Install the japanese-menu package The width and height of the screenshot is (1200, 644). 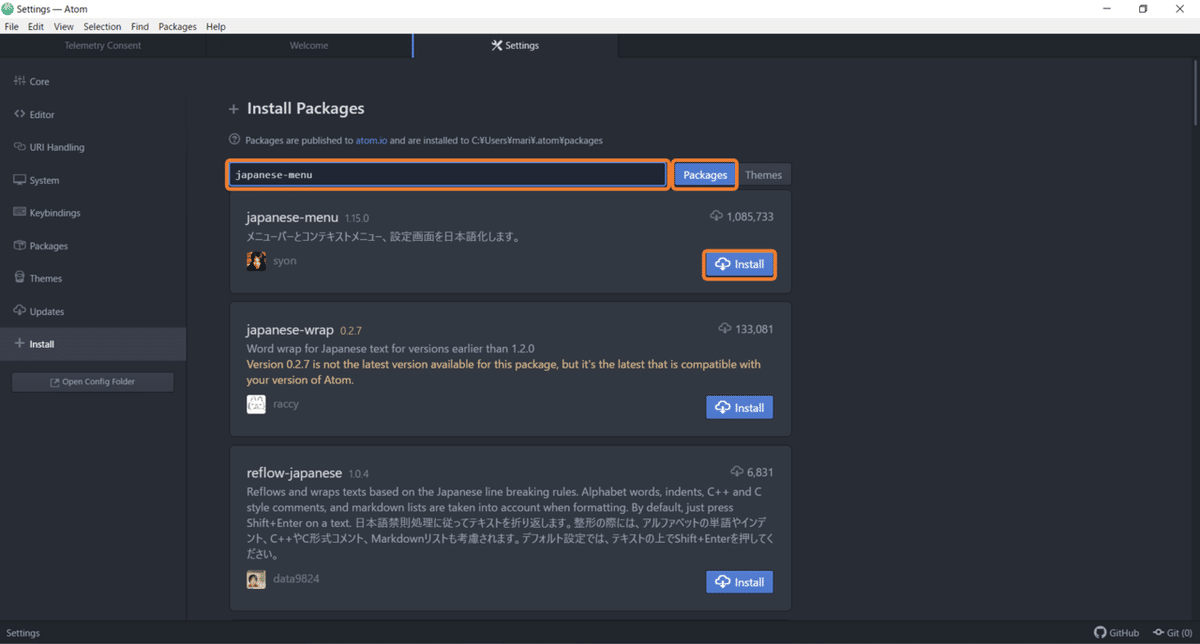coord(739,265)
